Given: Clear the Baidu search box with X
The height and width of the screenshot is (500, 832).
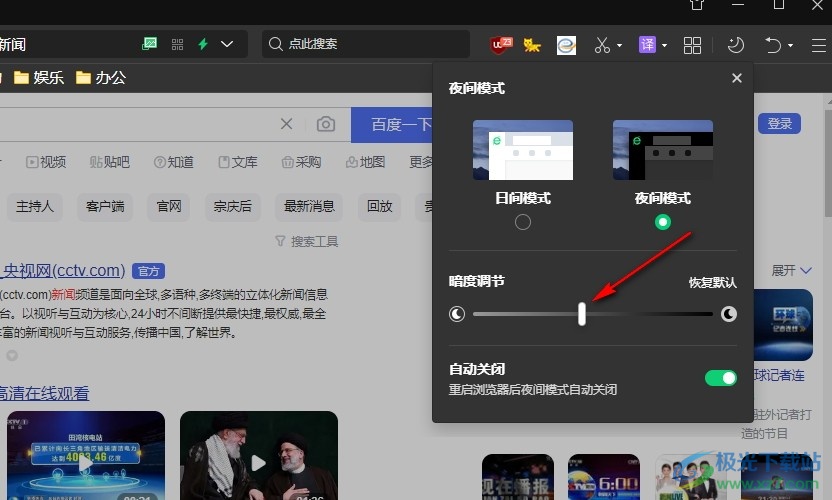Looking at the screenshot, I should [x=287, y=124].
